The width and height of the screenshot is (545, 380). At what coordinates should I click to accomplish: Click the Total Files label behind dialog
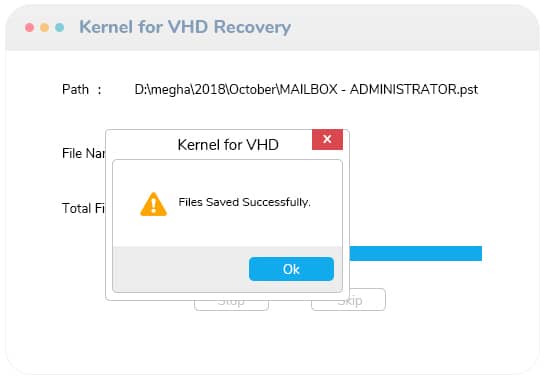click(83, 208)
